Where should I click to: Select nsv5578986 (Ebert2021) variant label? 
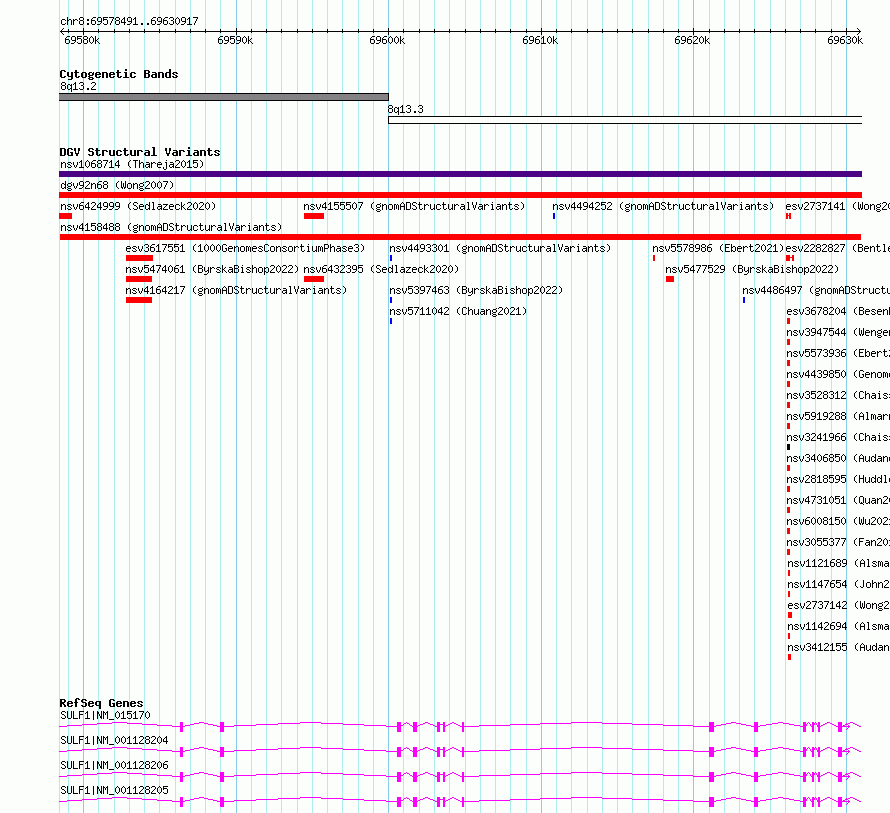pyautogui.click(x=718, y=248)
